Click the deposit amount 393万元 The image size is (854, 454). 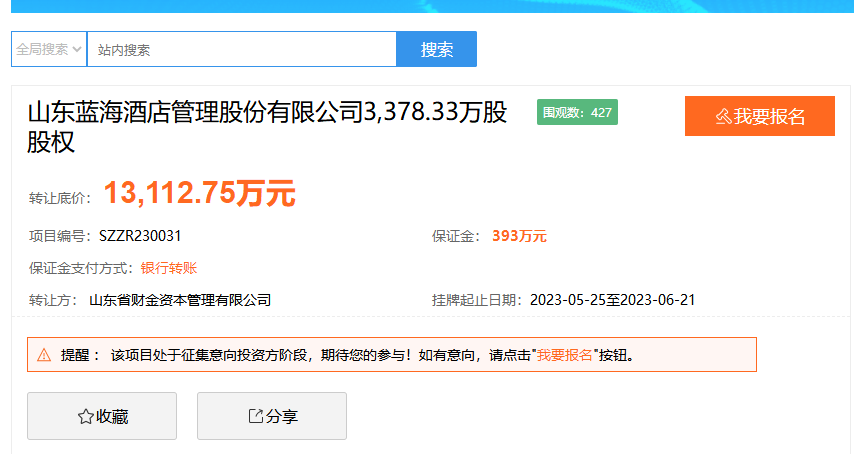pyautogui.click(x=519, y=236)
